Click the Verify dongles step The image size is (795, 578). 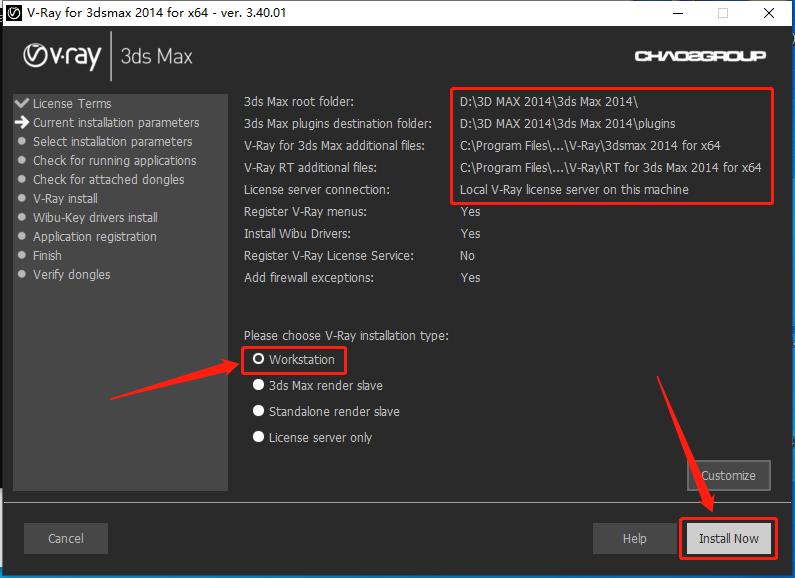click(71, 274)
